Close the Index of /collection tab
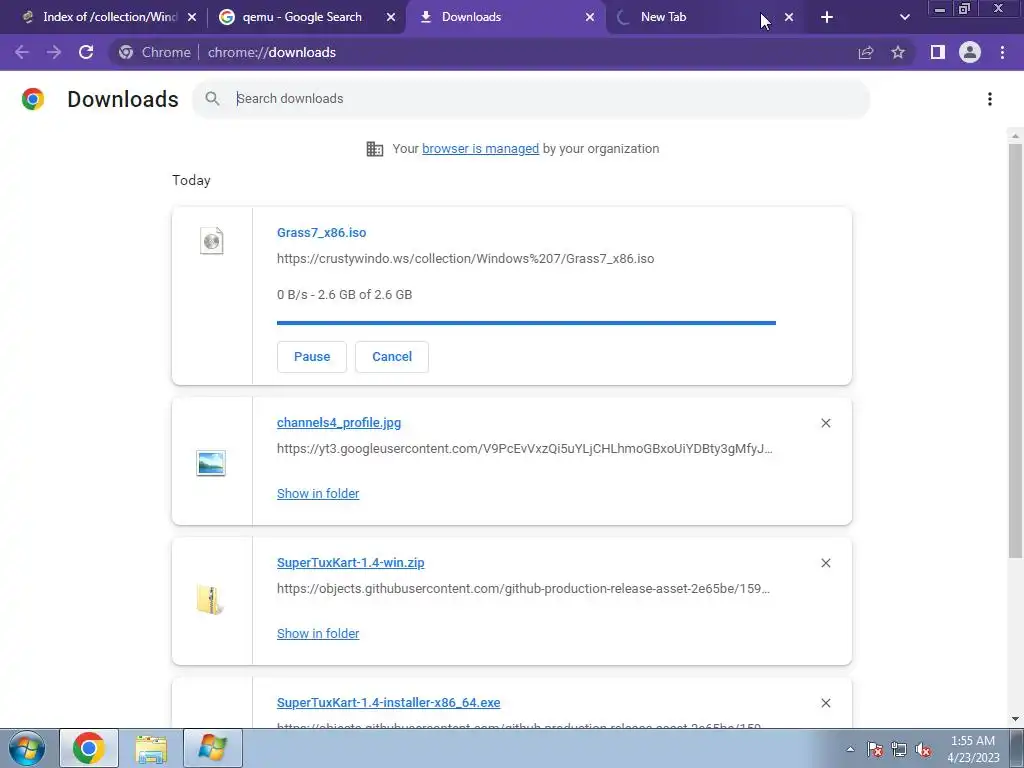This screenshot has width=1024, height=768. click(x=192, y=17)
